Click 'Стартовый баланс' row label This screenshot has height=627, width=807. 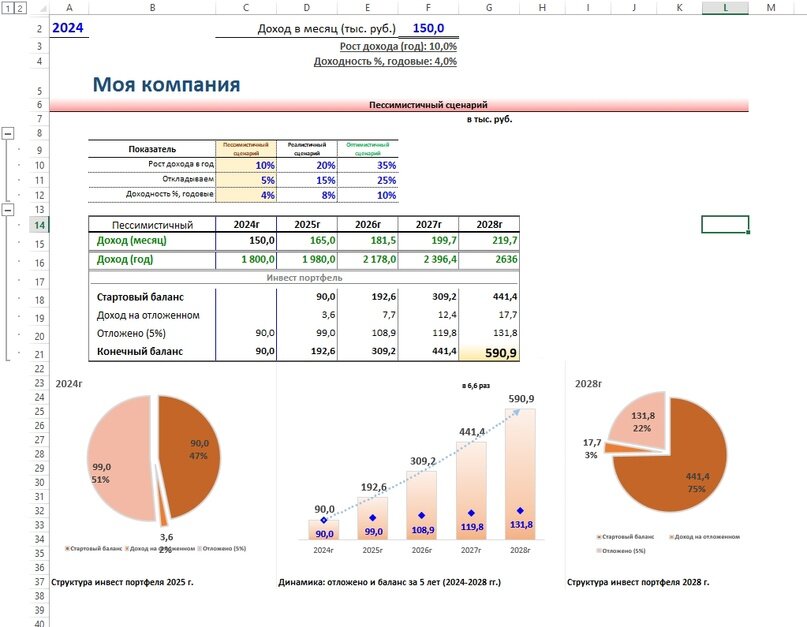point(140,297)
